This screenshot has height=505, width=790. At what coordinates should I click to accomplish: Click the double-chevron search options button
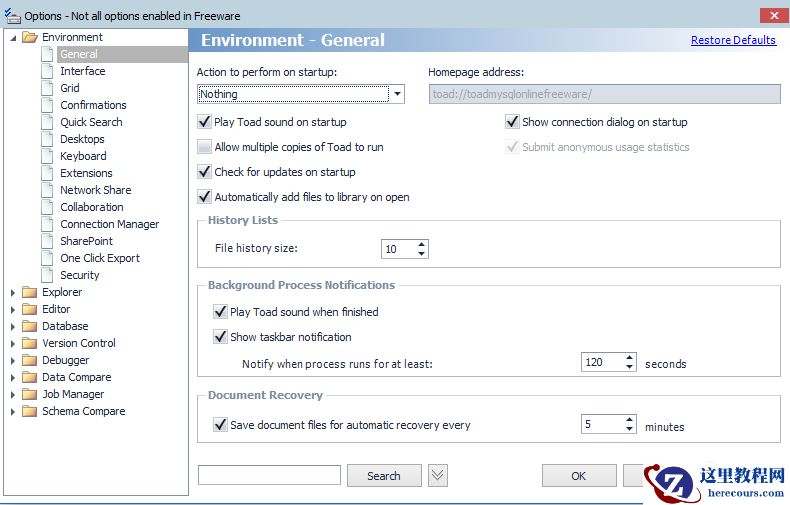pyautogui.click(x=438, y=475)
